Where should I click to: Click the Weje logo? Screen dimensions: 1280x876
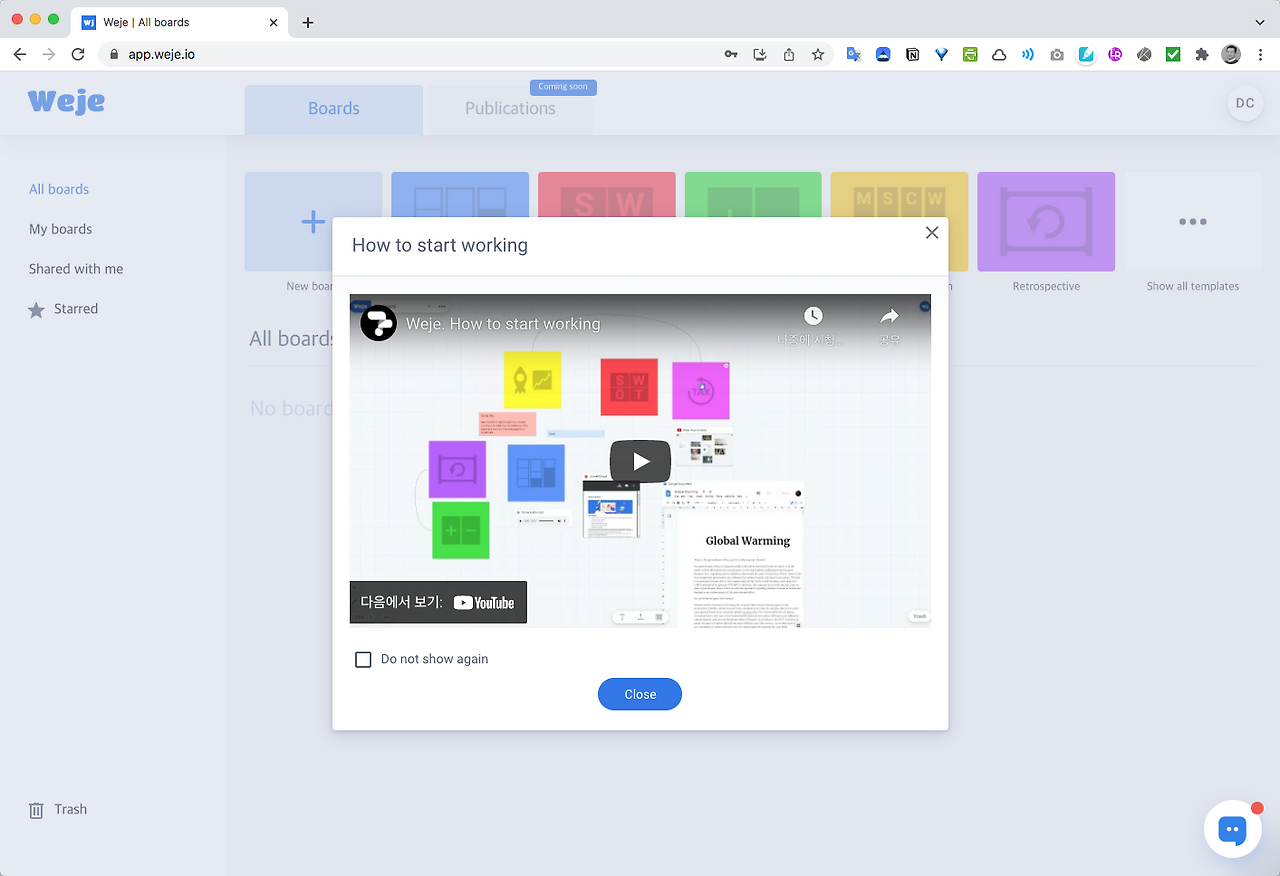pyautogui.click(x=66, y=100)
